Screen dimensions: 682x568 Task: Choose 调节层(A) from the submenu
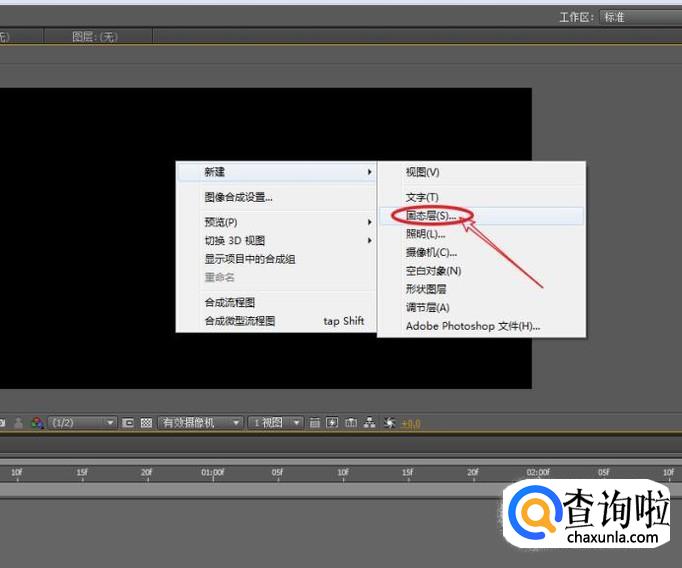427,307
